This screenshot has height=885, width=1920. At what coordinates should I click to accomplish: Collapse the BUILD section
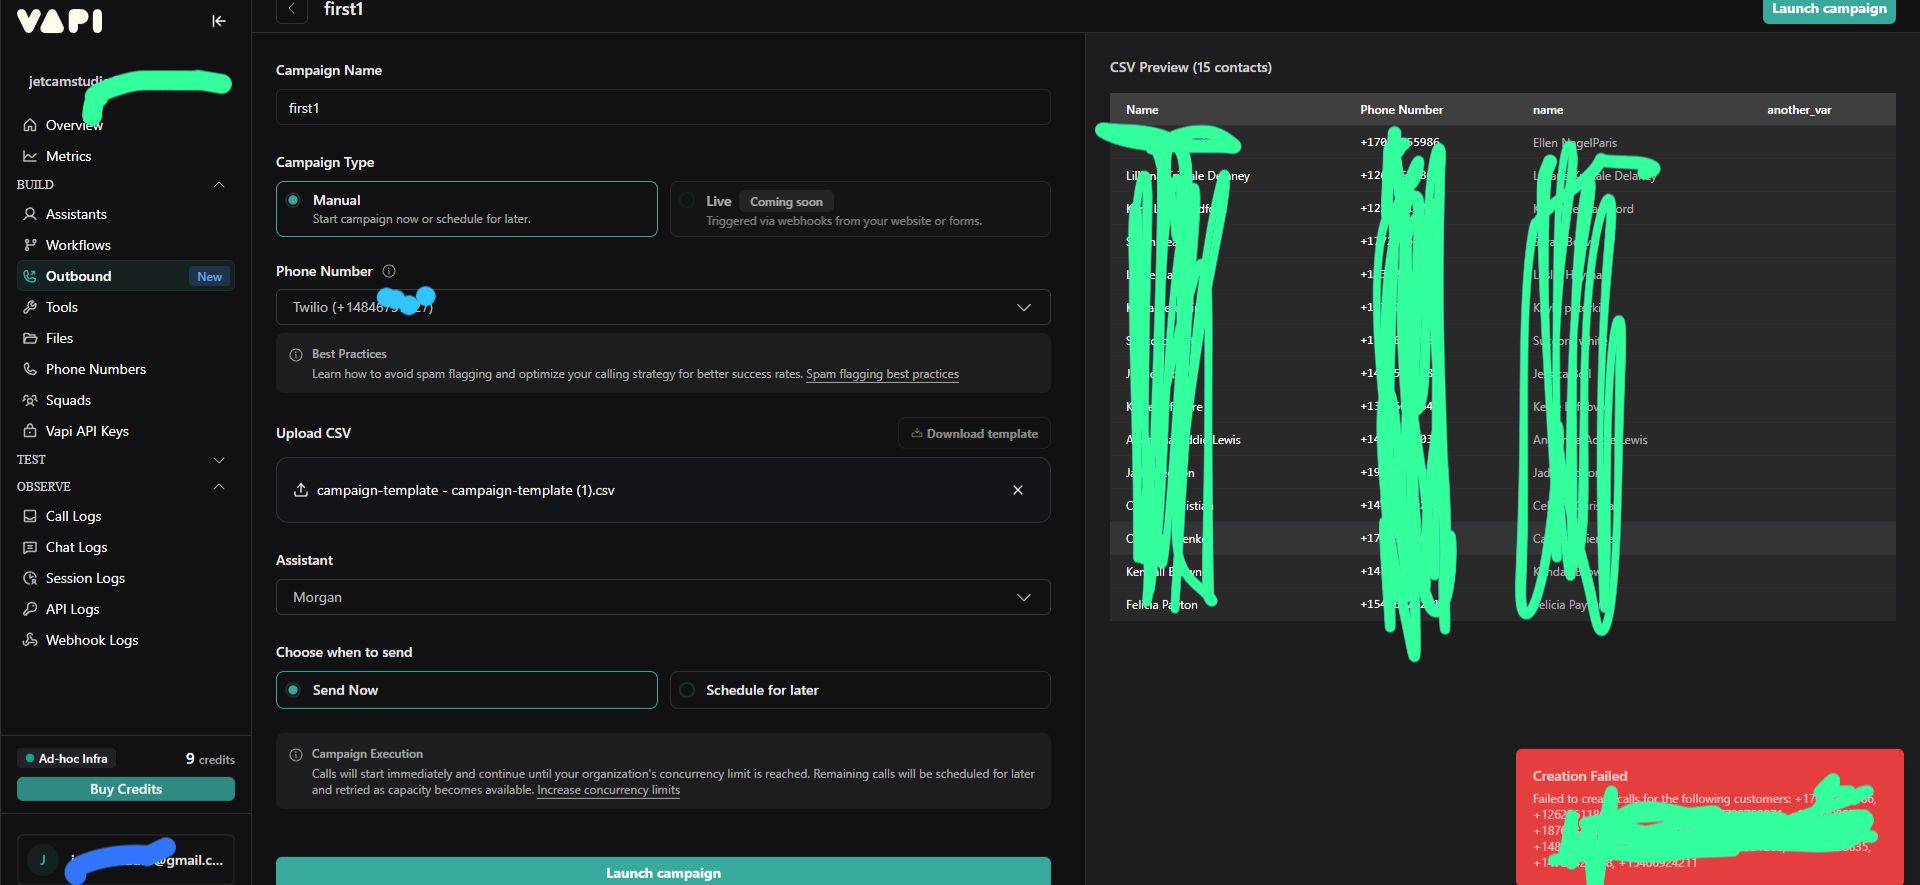pos(219,185)
